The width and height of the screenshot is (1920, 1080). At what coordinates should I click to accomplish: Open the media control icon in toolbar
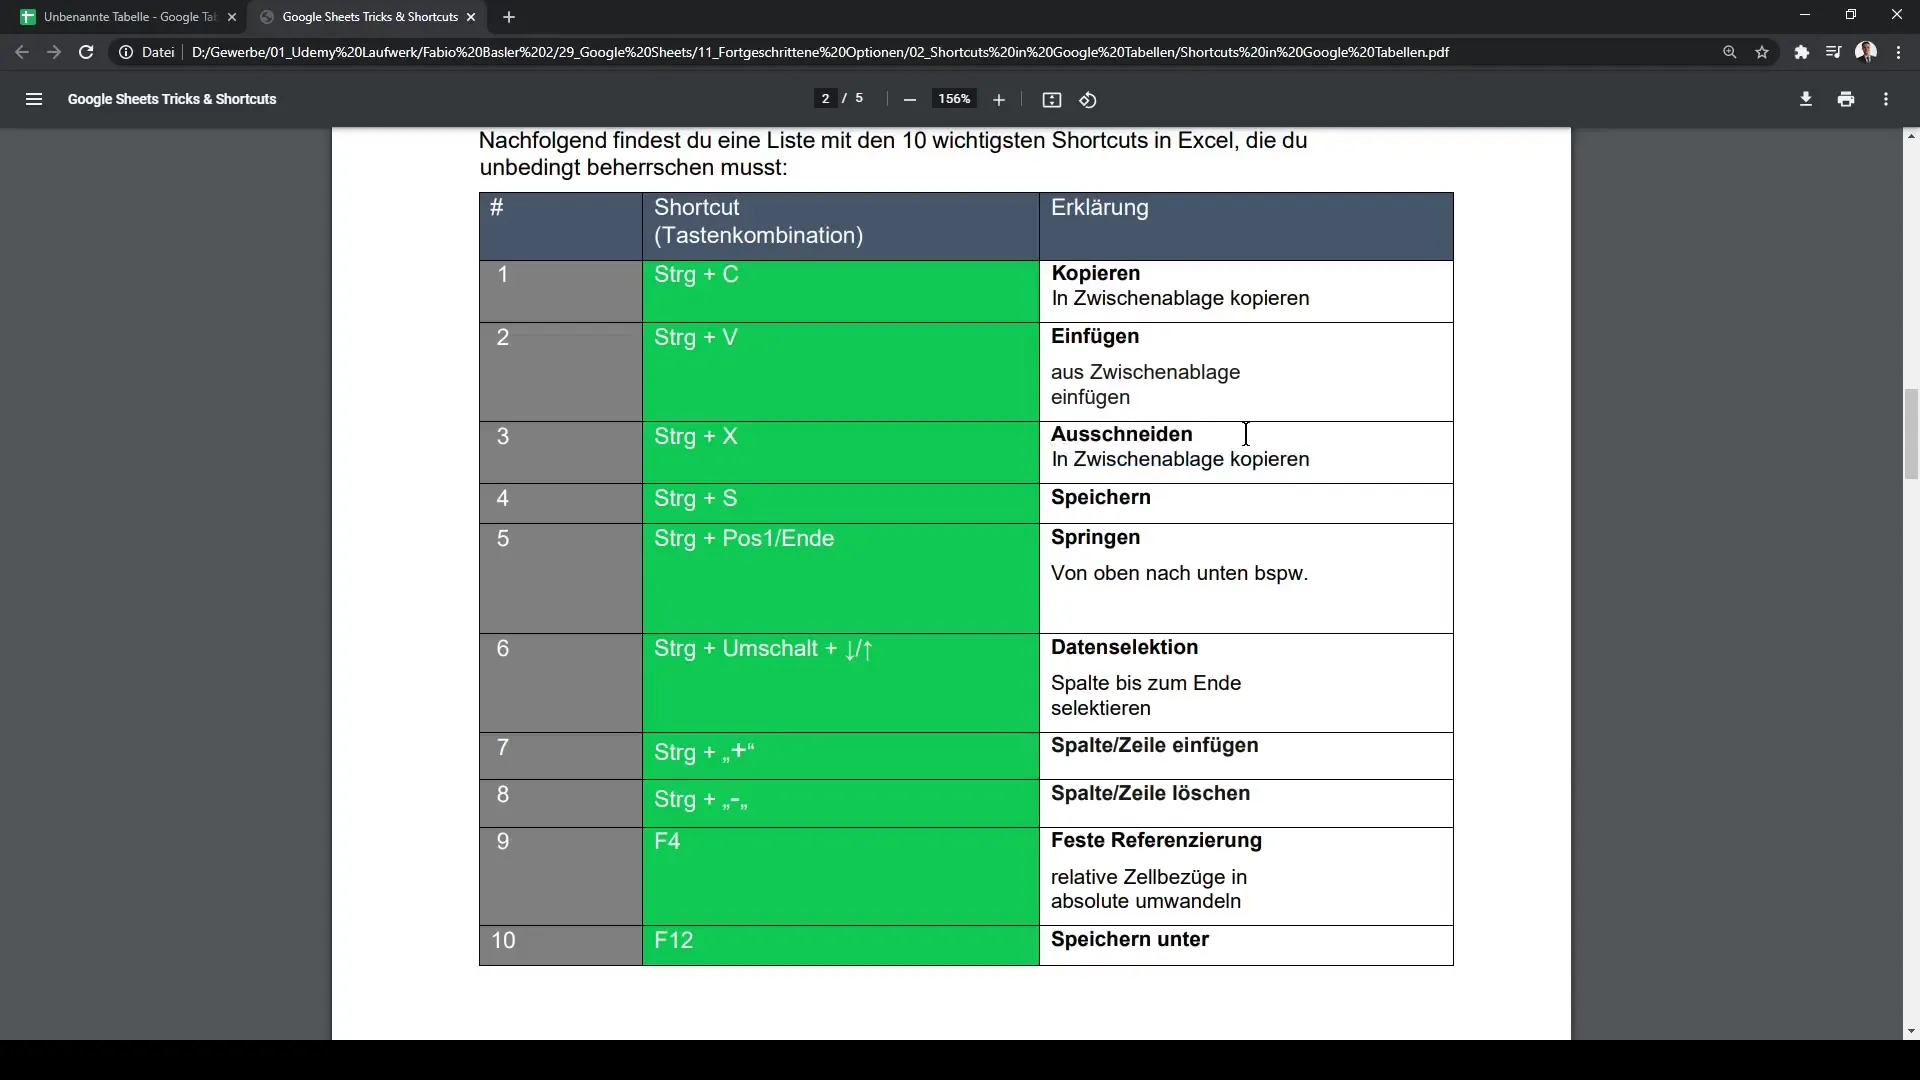(x=1833, y=52)
